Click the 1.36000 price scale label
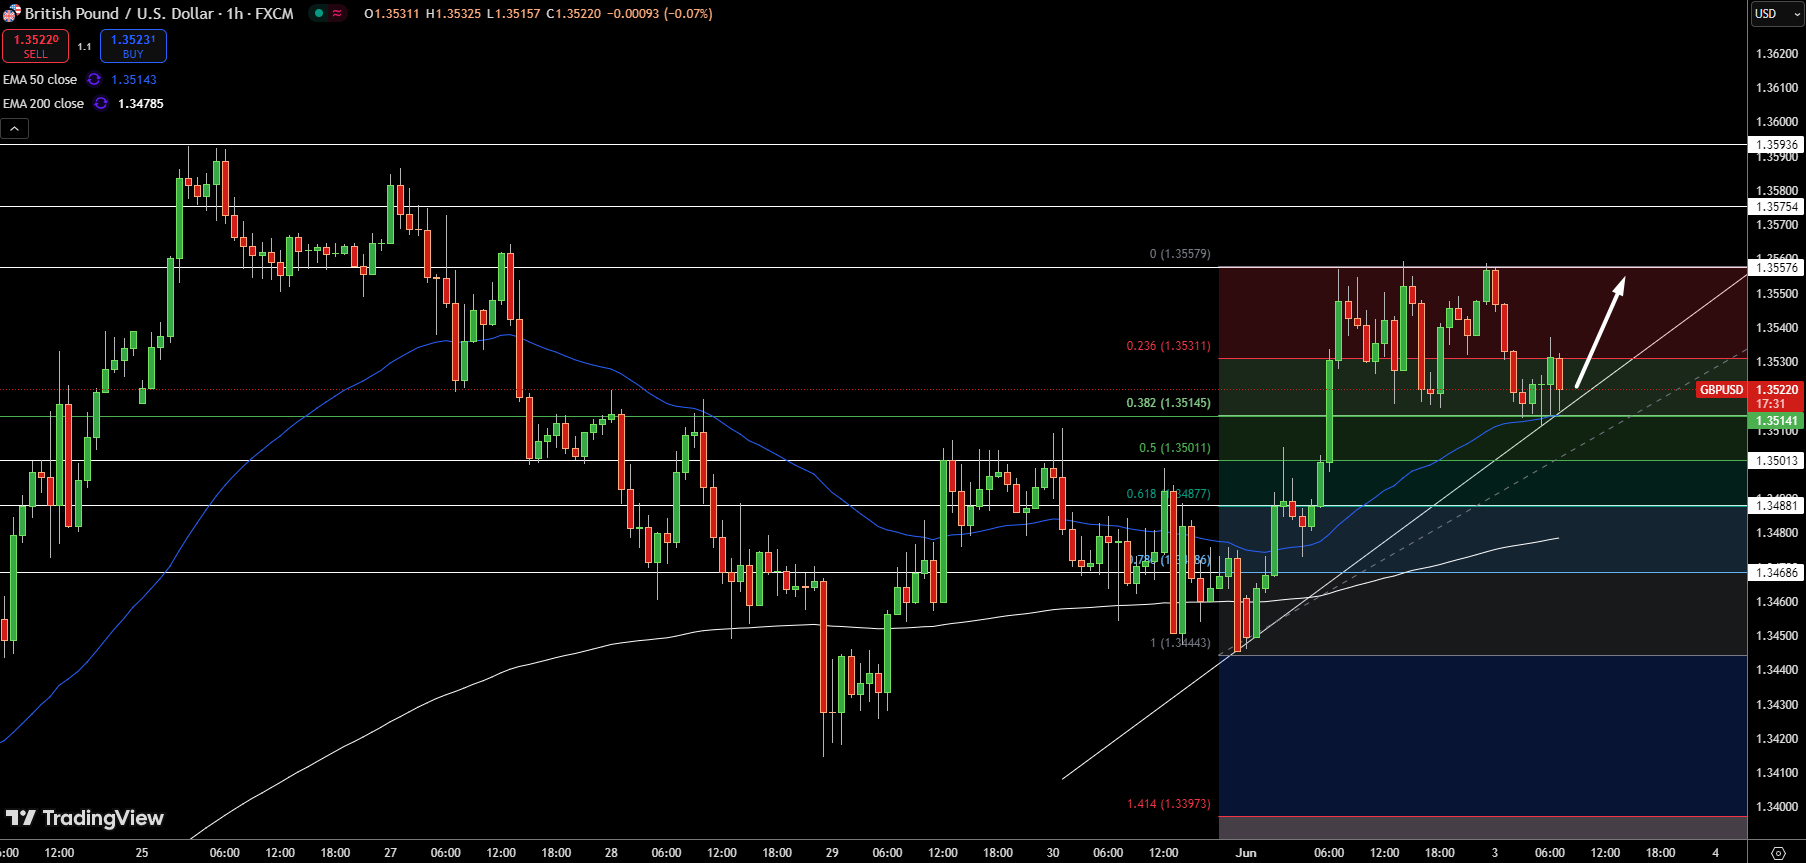This screenshot has height=863, width=1806. point(1777,122)
